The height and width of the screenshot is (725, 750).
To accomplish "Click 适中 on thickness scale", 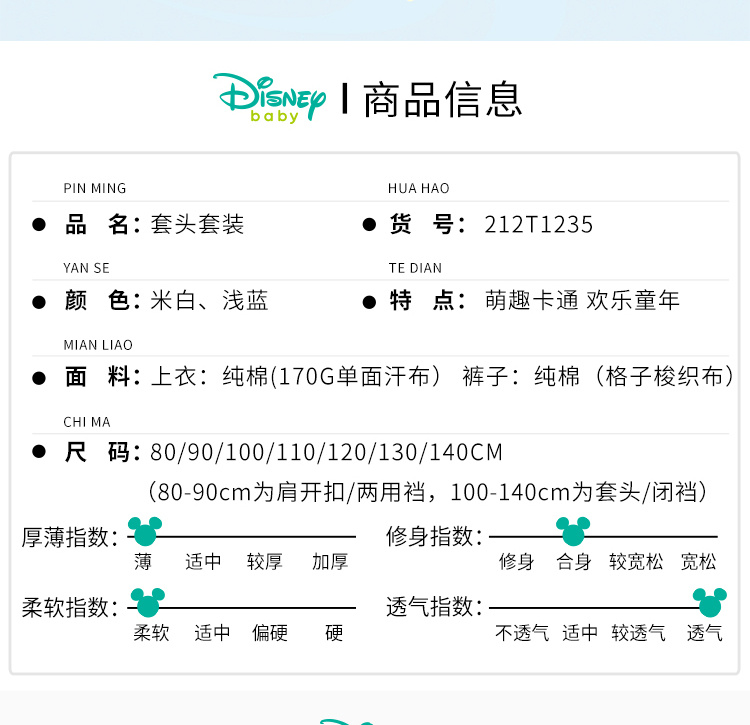I will (203, 562).
